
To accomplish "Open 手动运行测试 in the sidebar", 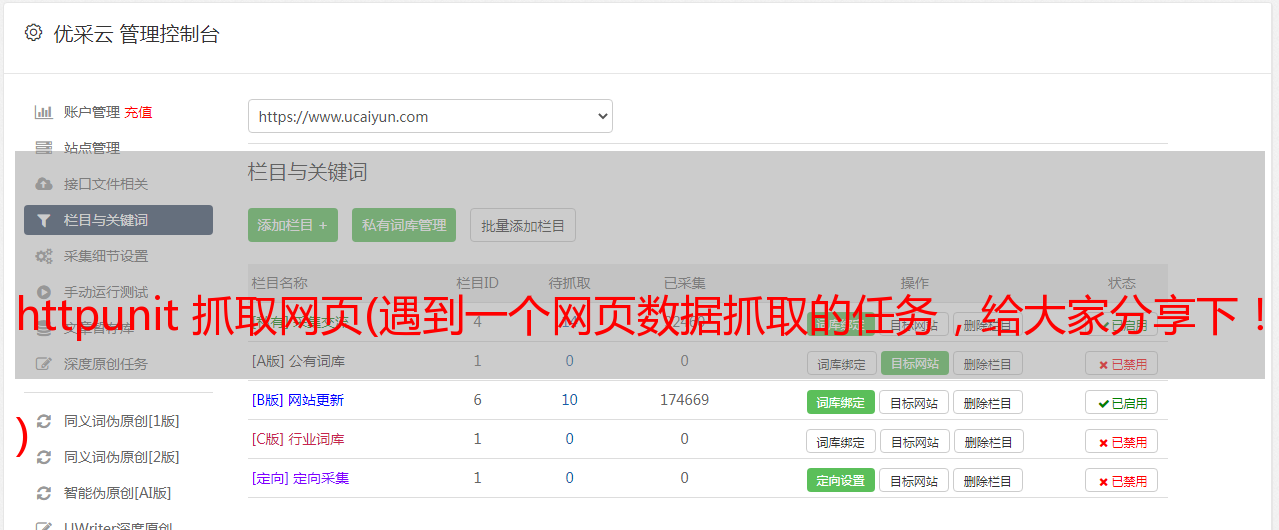I will pos(106,292).
